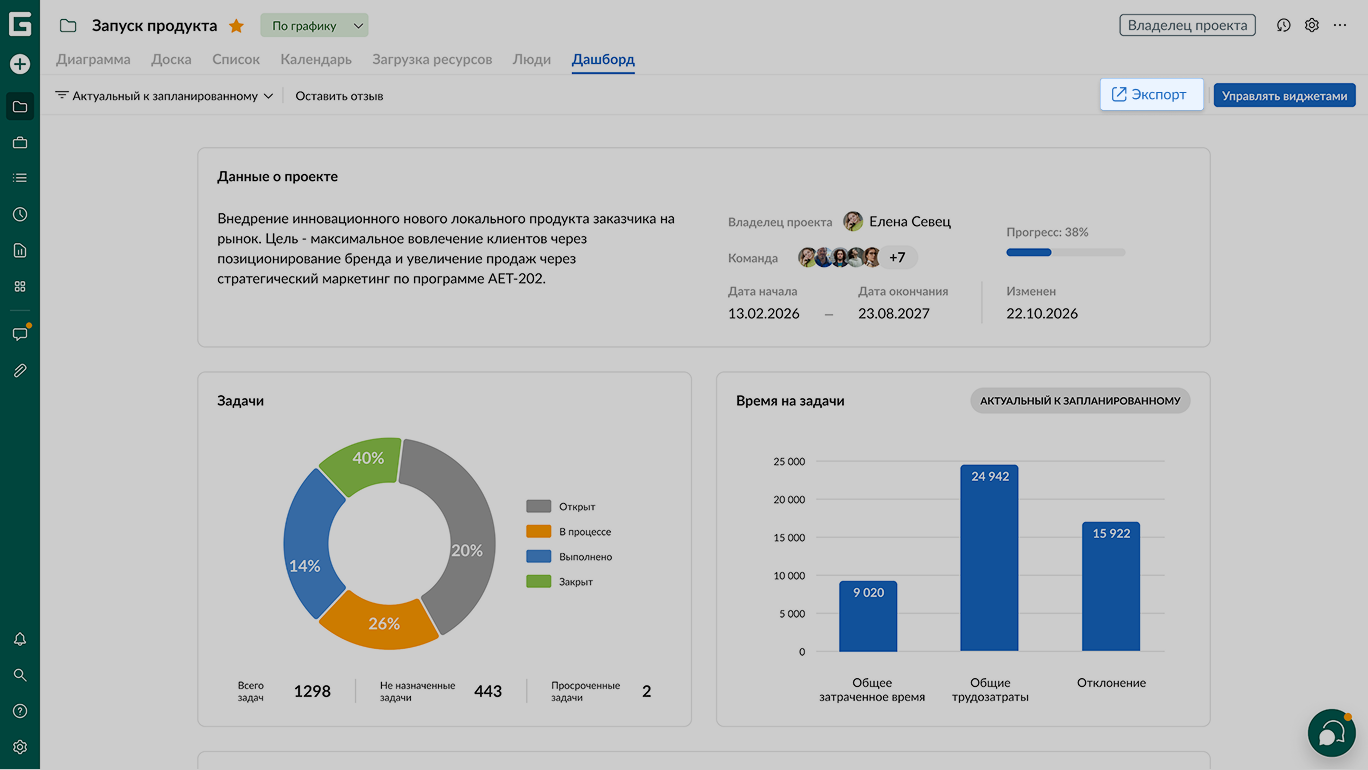The width and height of the screenshot is (1368, 770).
Task: Open the three-dots more options menu in the top right
Action: 1340,25
